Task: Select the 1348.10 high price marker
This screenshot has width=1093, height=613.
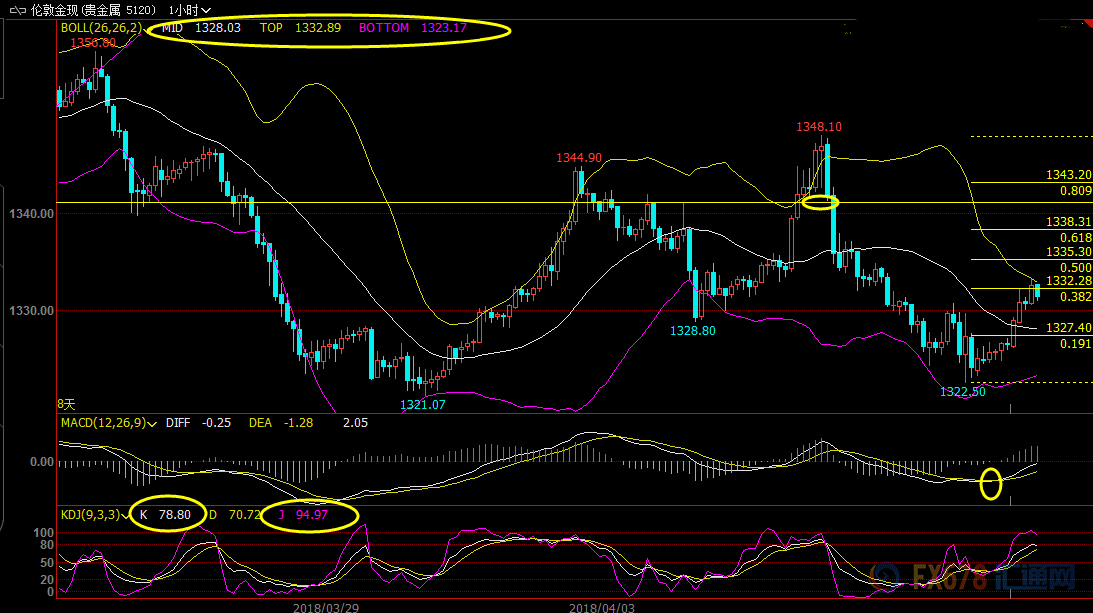Action: pyautogui.click(x=818, y=127)
